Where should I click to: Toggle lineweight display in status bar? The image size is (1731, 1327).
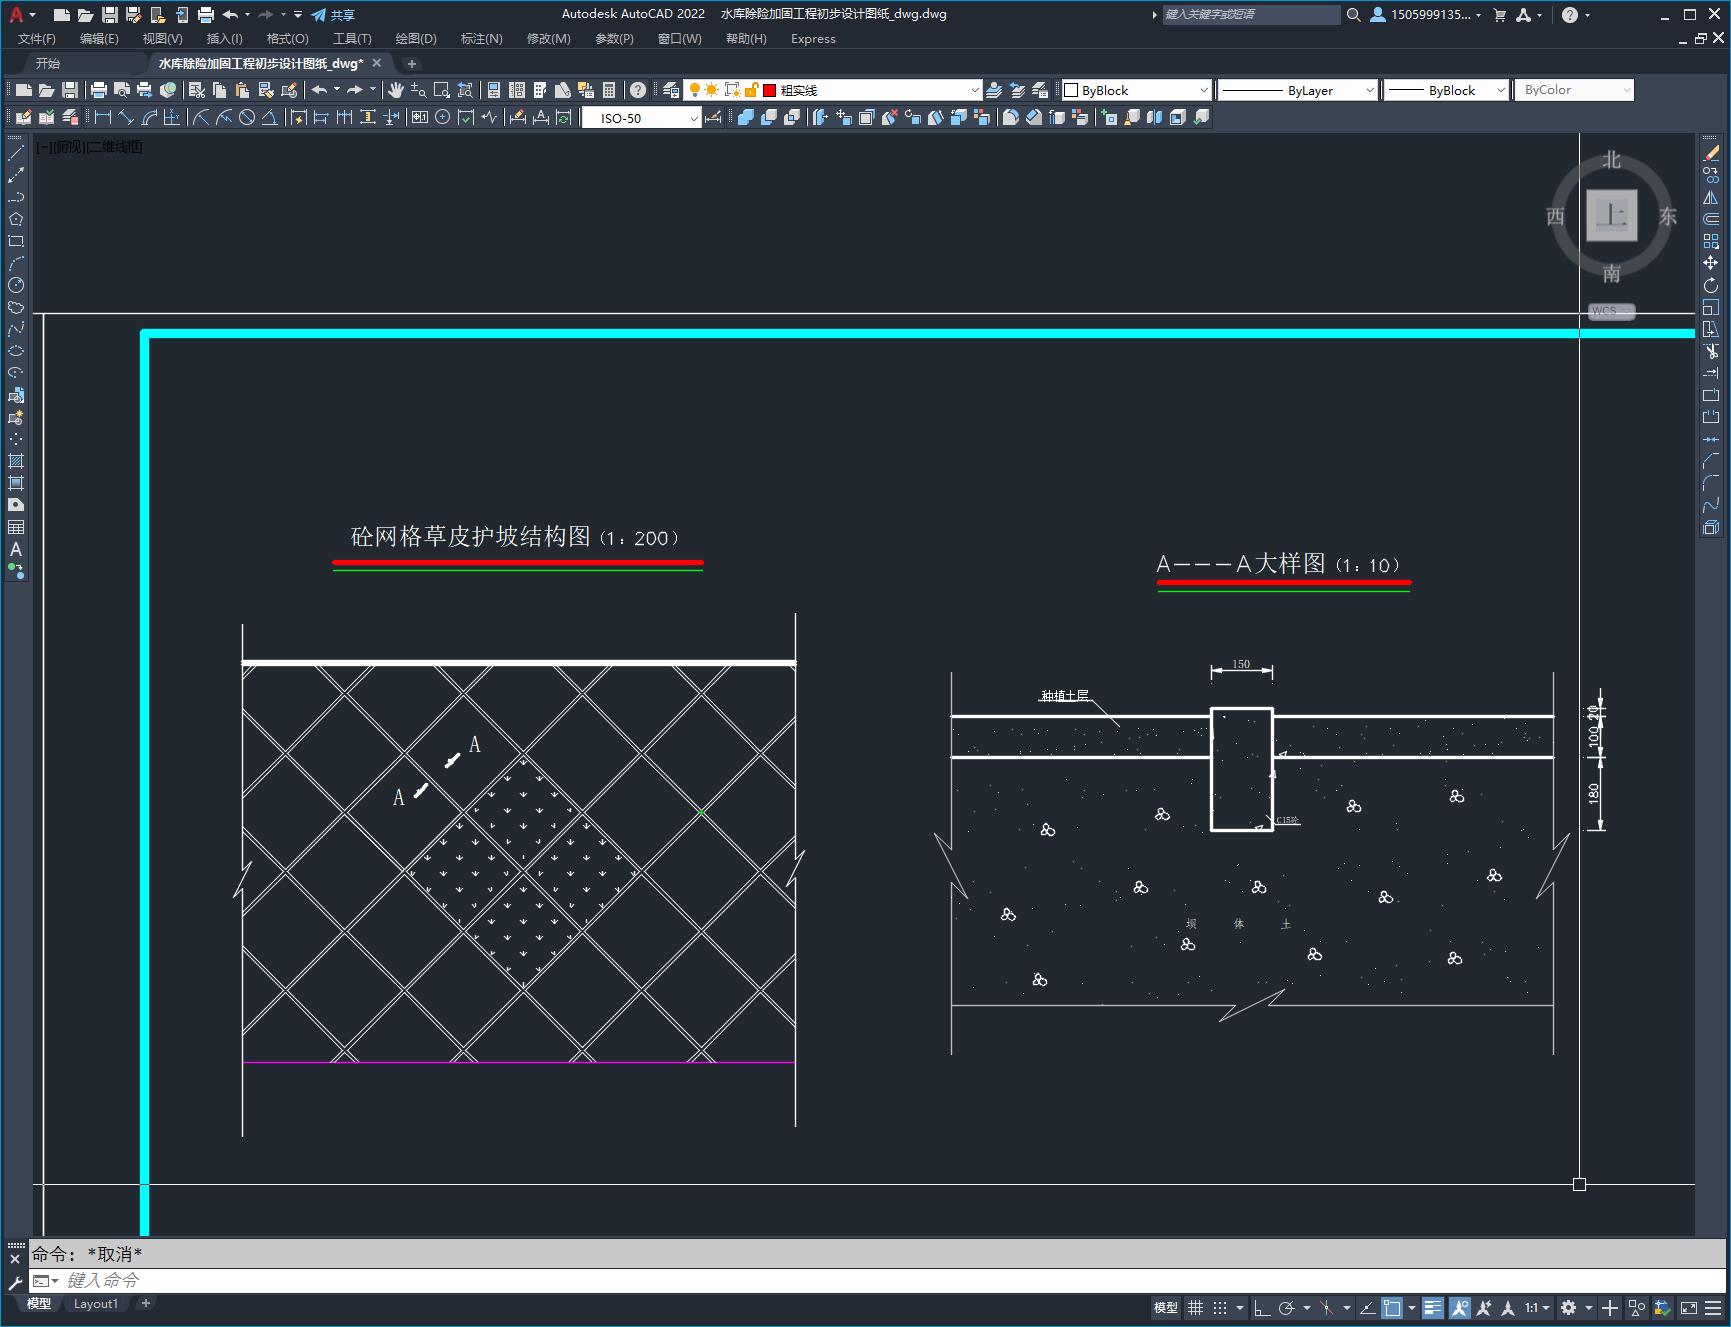coord(1433,1307)
